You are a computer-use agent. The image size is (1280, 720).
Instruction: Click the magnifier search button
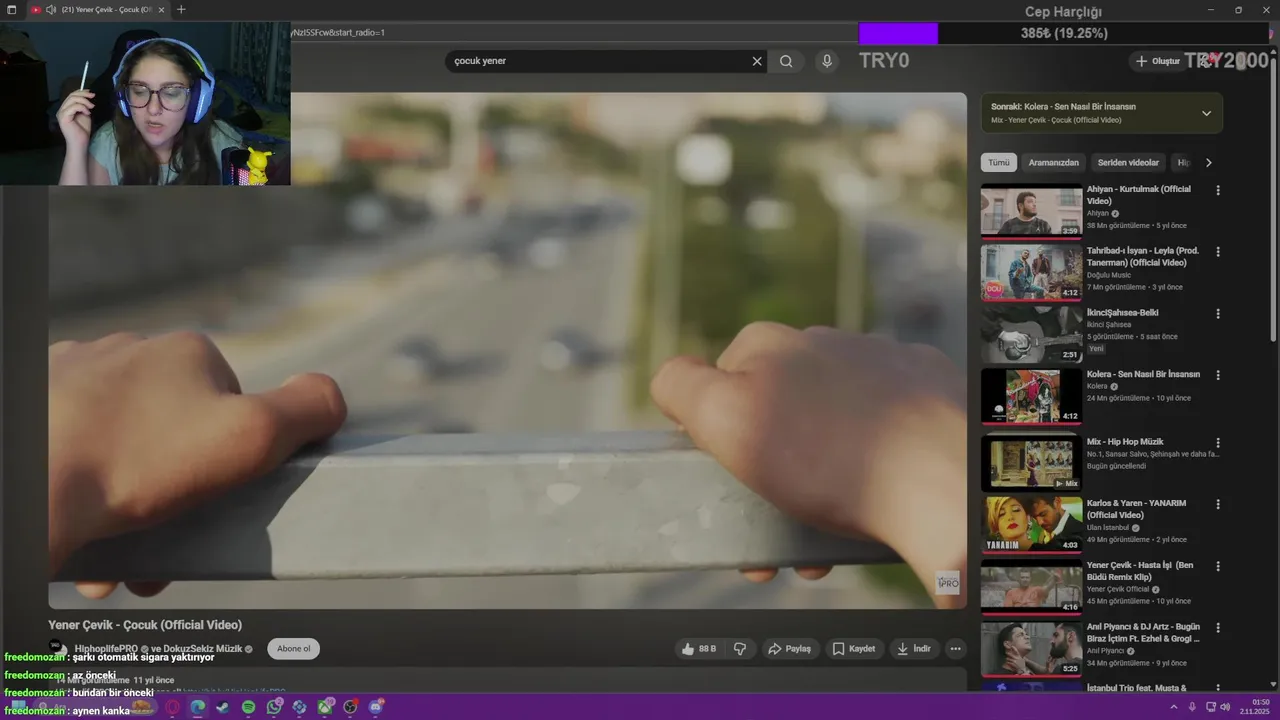[x=786, y=61]
